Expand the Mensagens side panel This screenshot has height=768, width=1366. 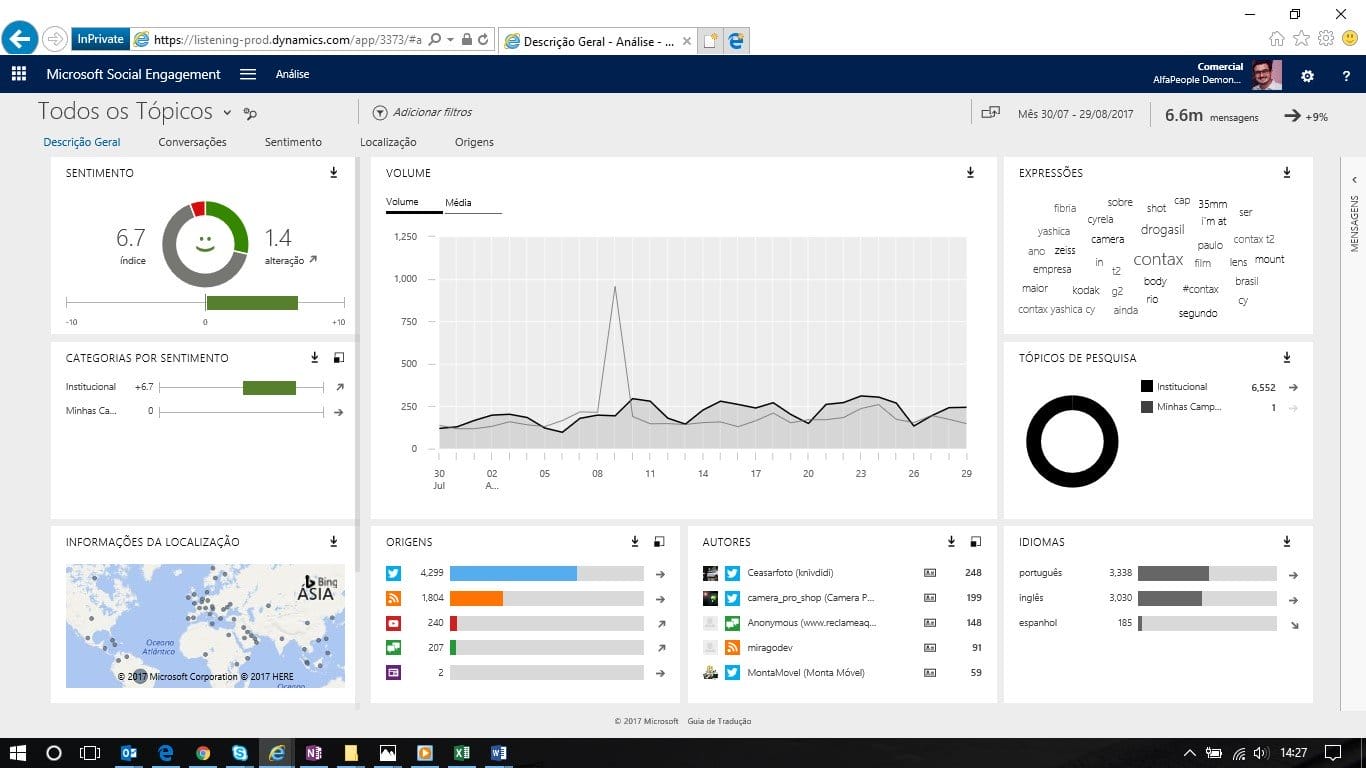point(1354,180)
